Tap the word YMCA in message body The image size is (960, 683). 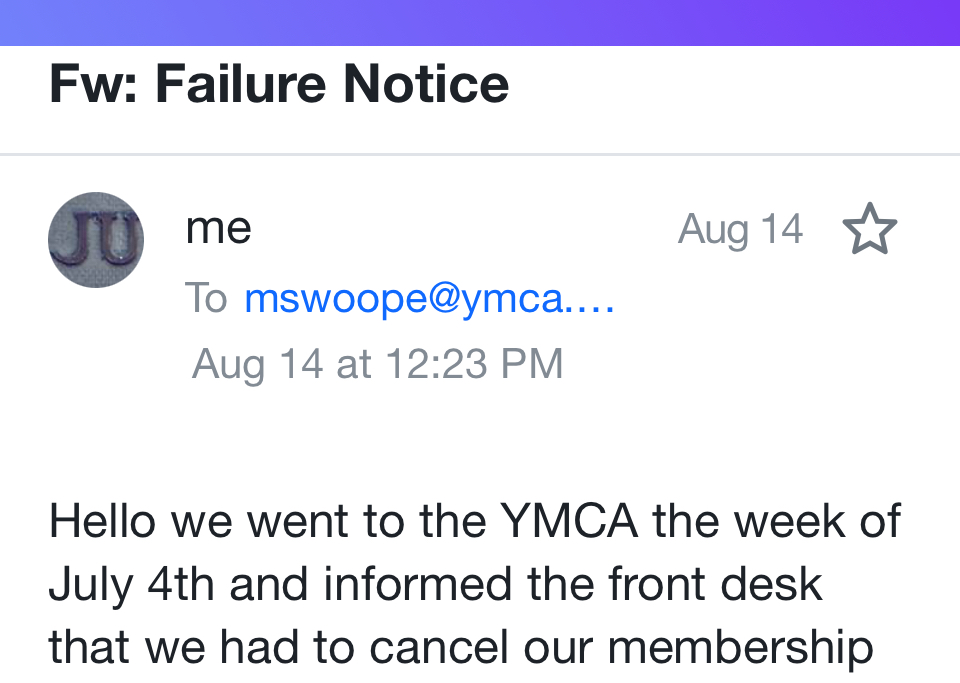pyautogui.click(x=570, y=522)
